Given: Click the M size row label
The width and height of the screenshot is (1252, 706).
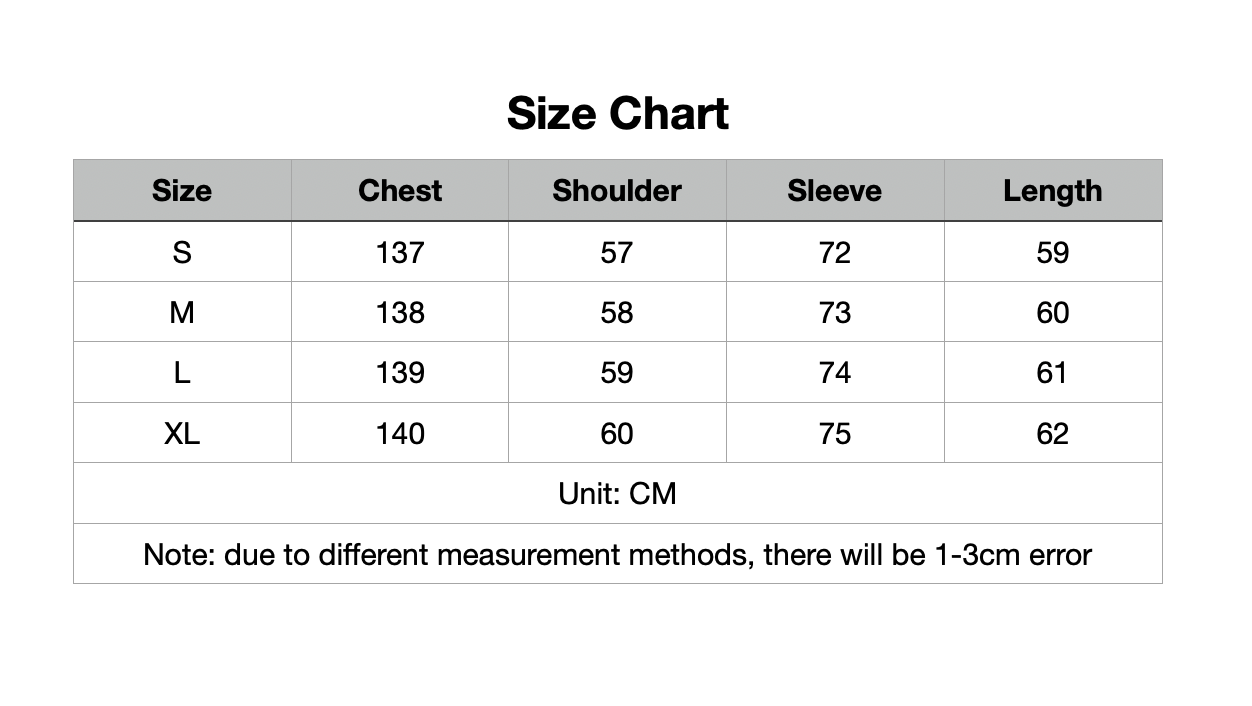Looking at the screenshot, I should pyautogui.click(x=182, y=313).
